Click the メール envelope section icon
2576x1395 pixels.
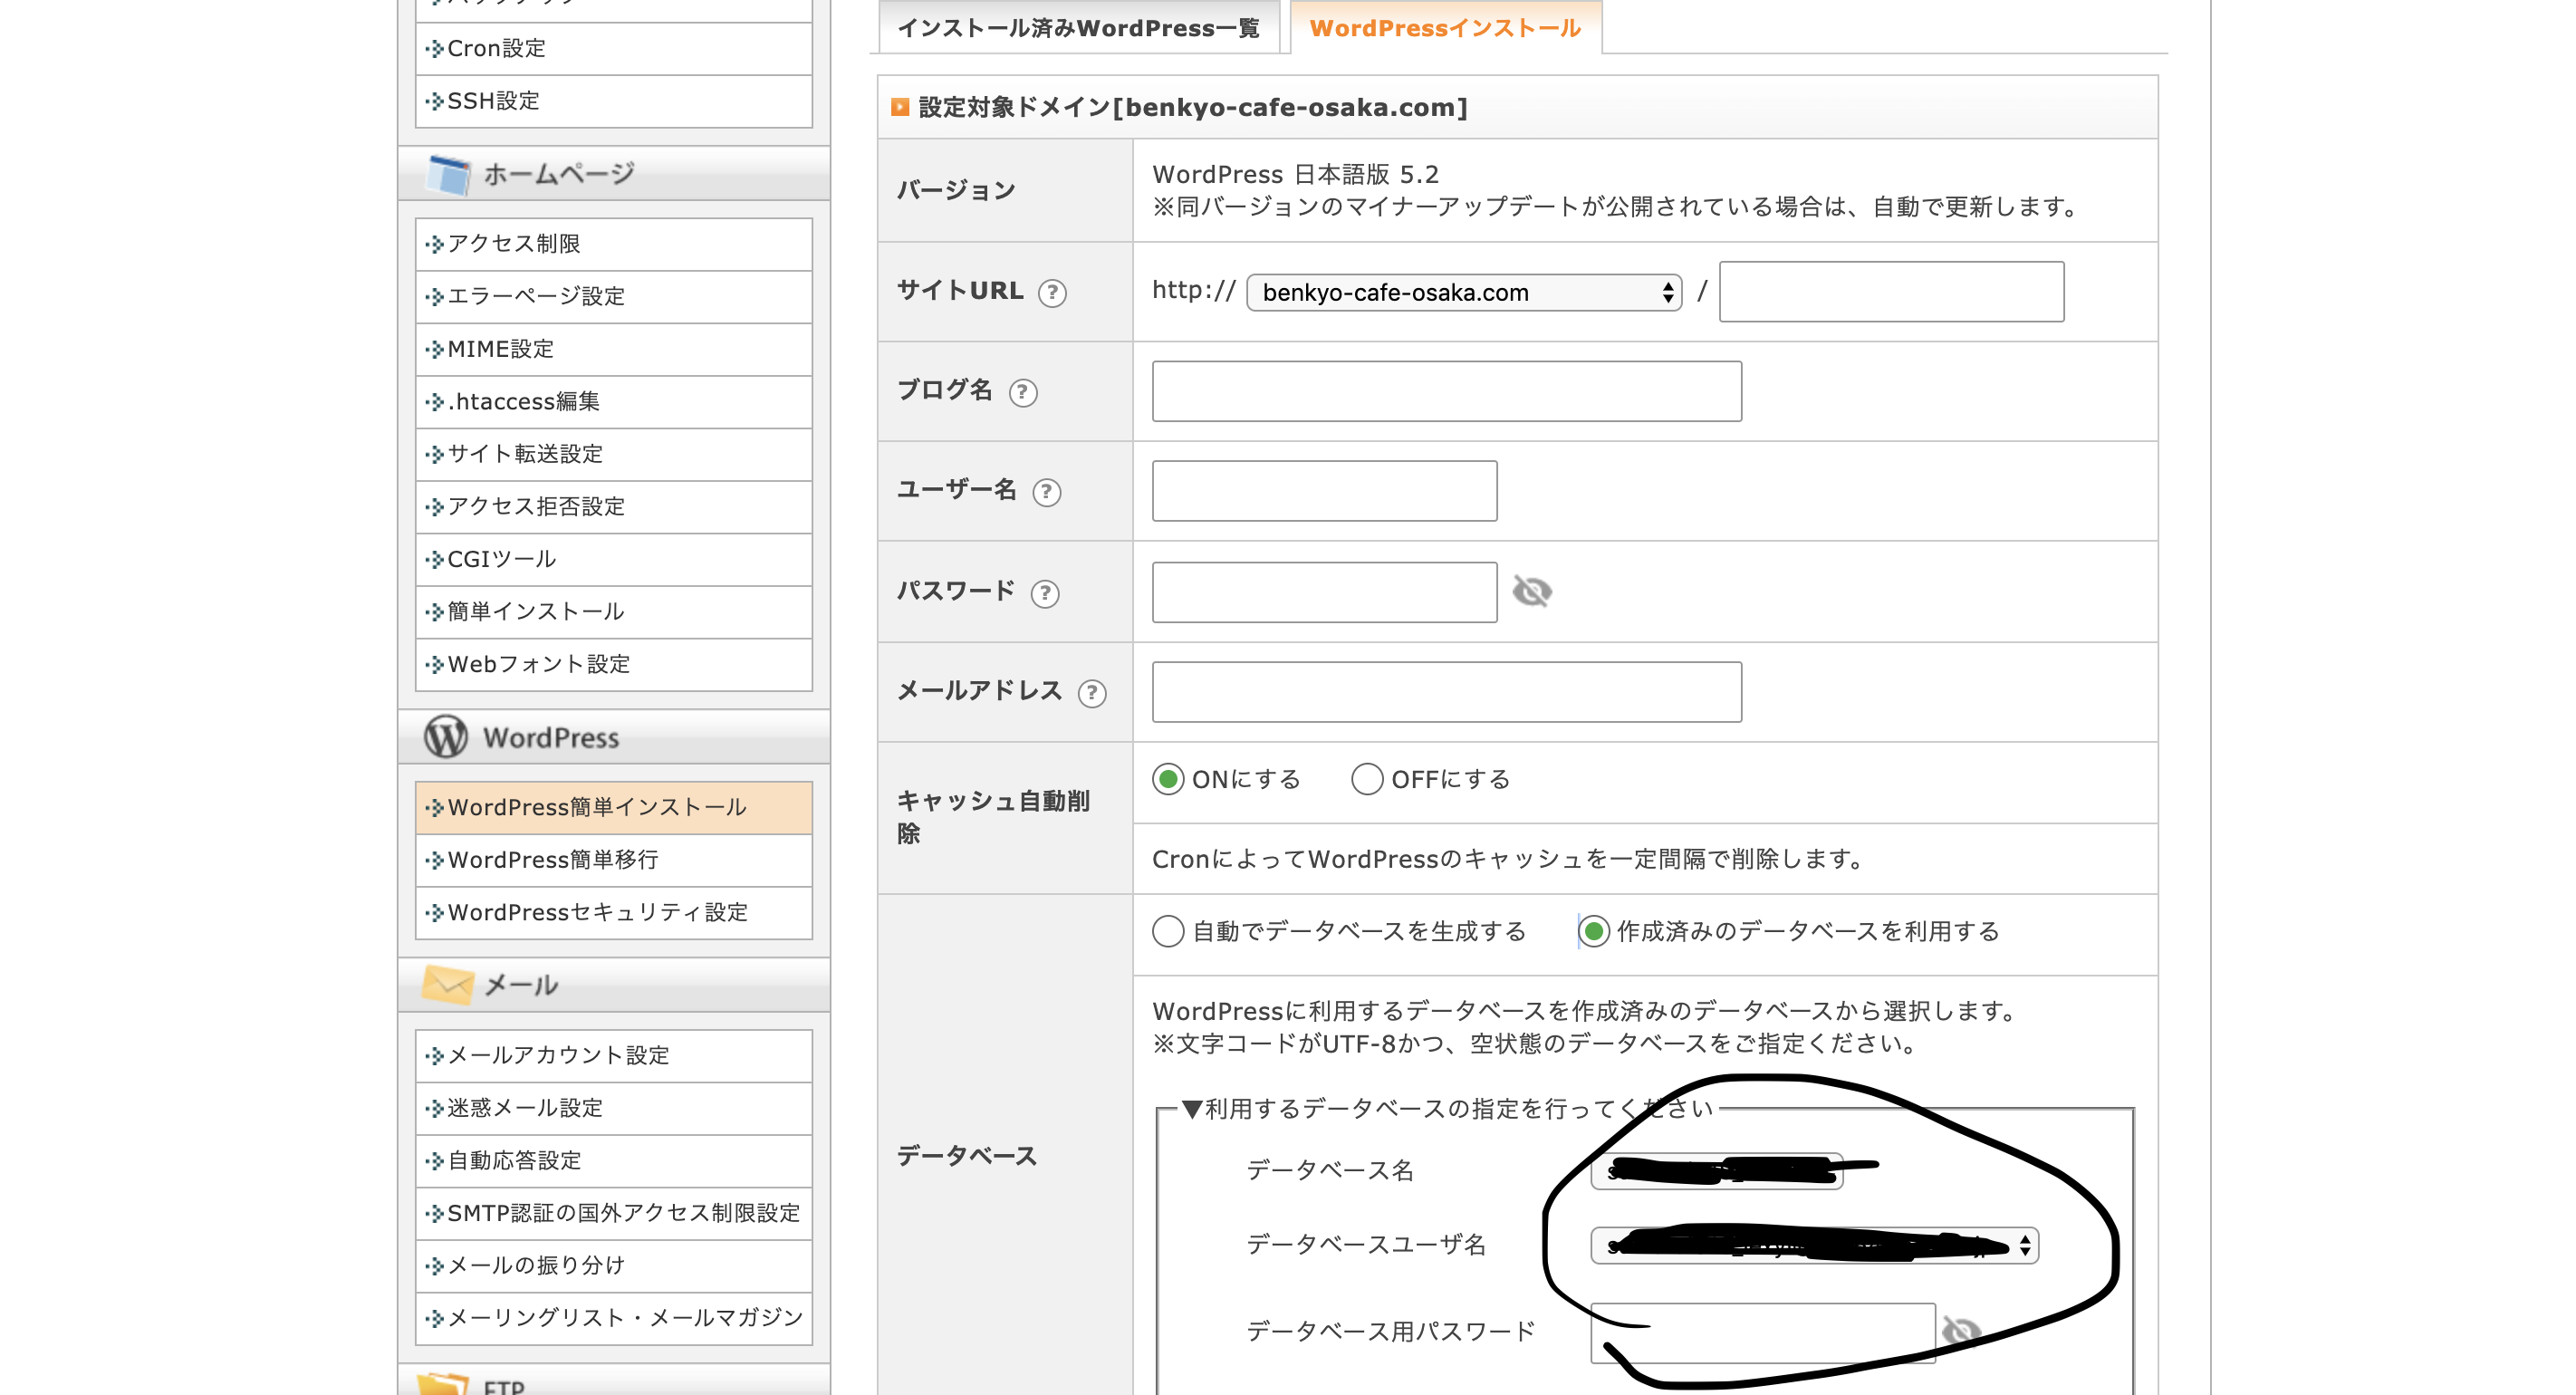[x=447, y=985]
